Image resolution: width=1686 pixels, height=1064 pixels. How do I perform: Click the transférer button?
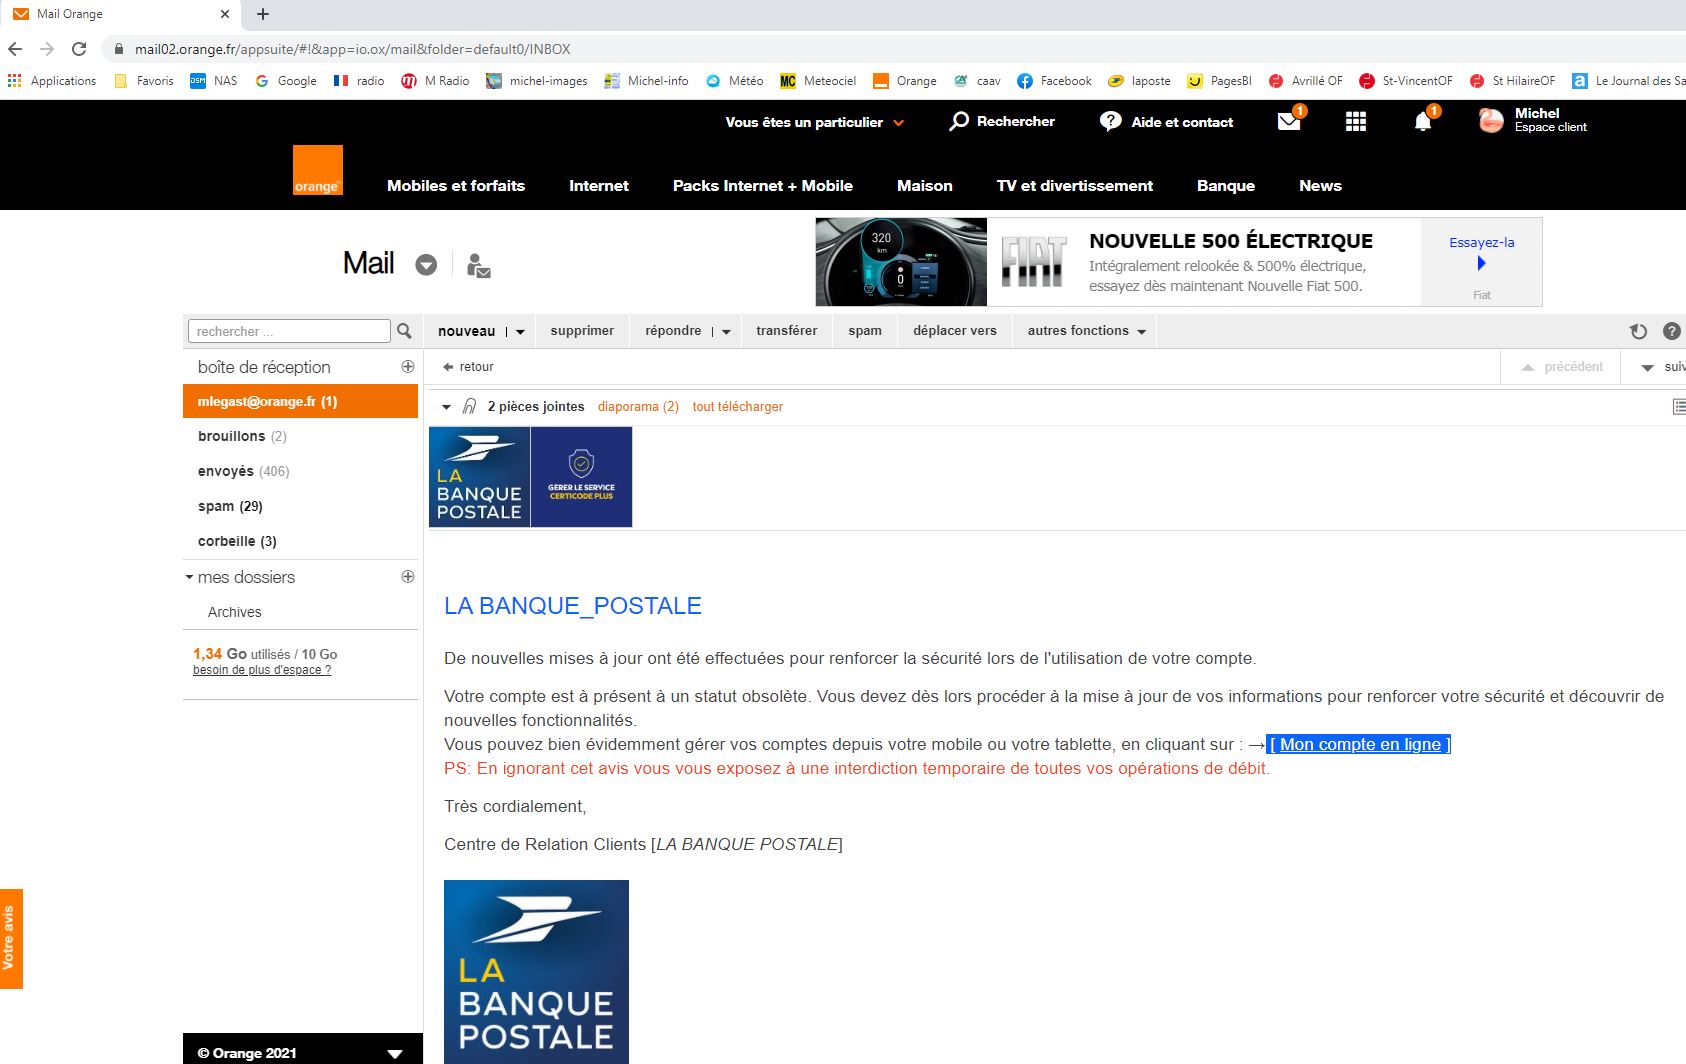pos(787,331)
